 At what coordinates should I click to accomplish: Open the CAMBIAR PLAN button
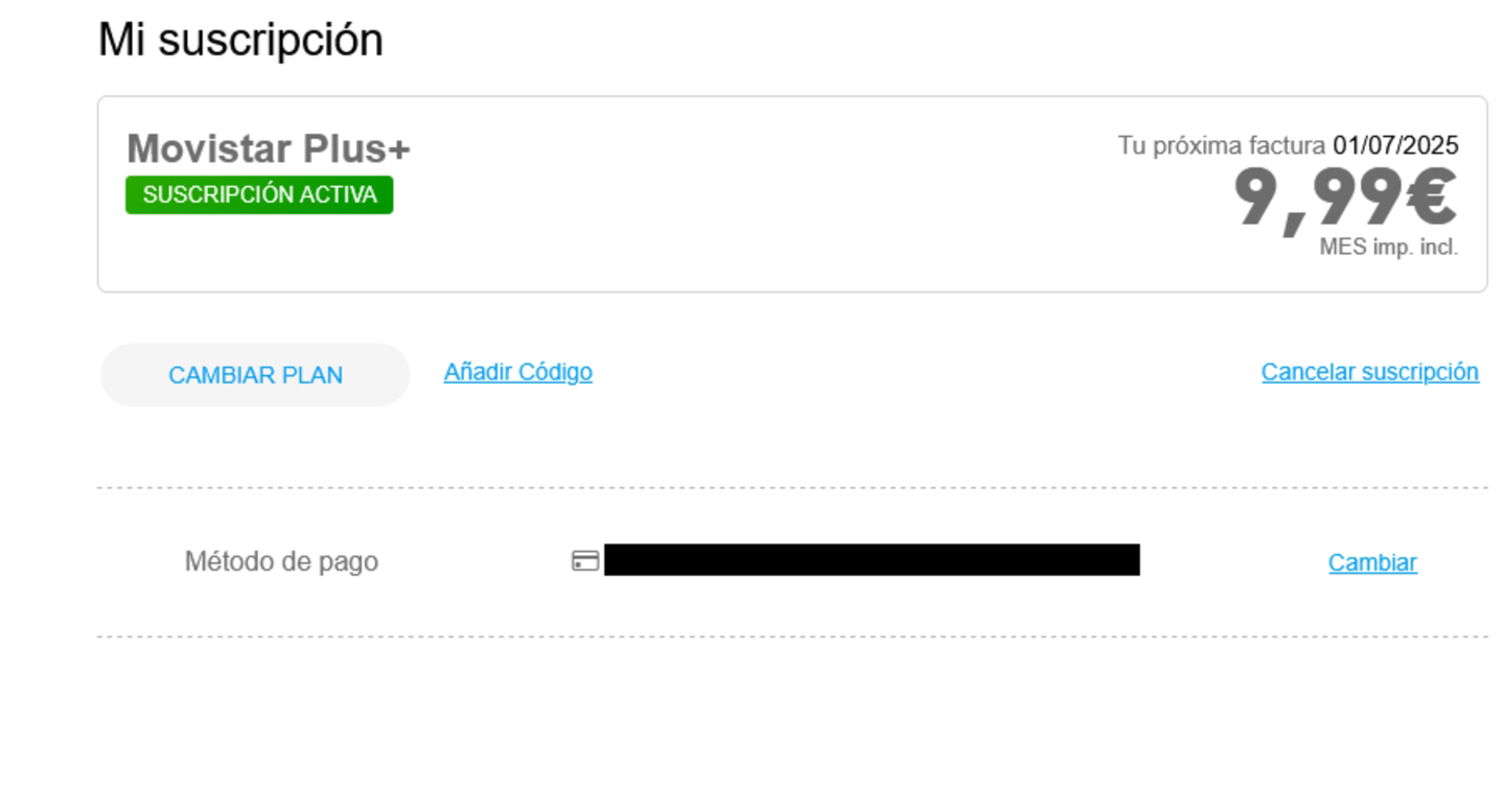255,375
